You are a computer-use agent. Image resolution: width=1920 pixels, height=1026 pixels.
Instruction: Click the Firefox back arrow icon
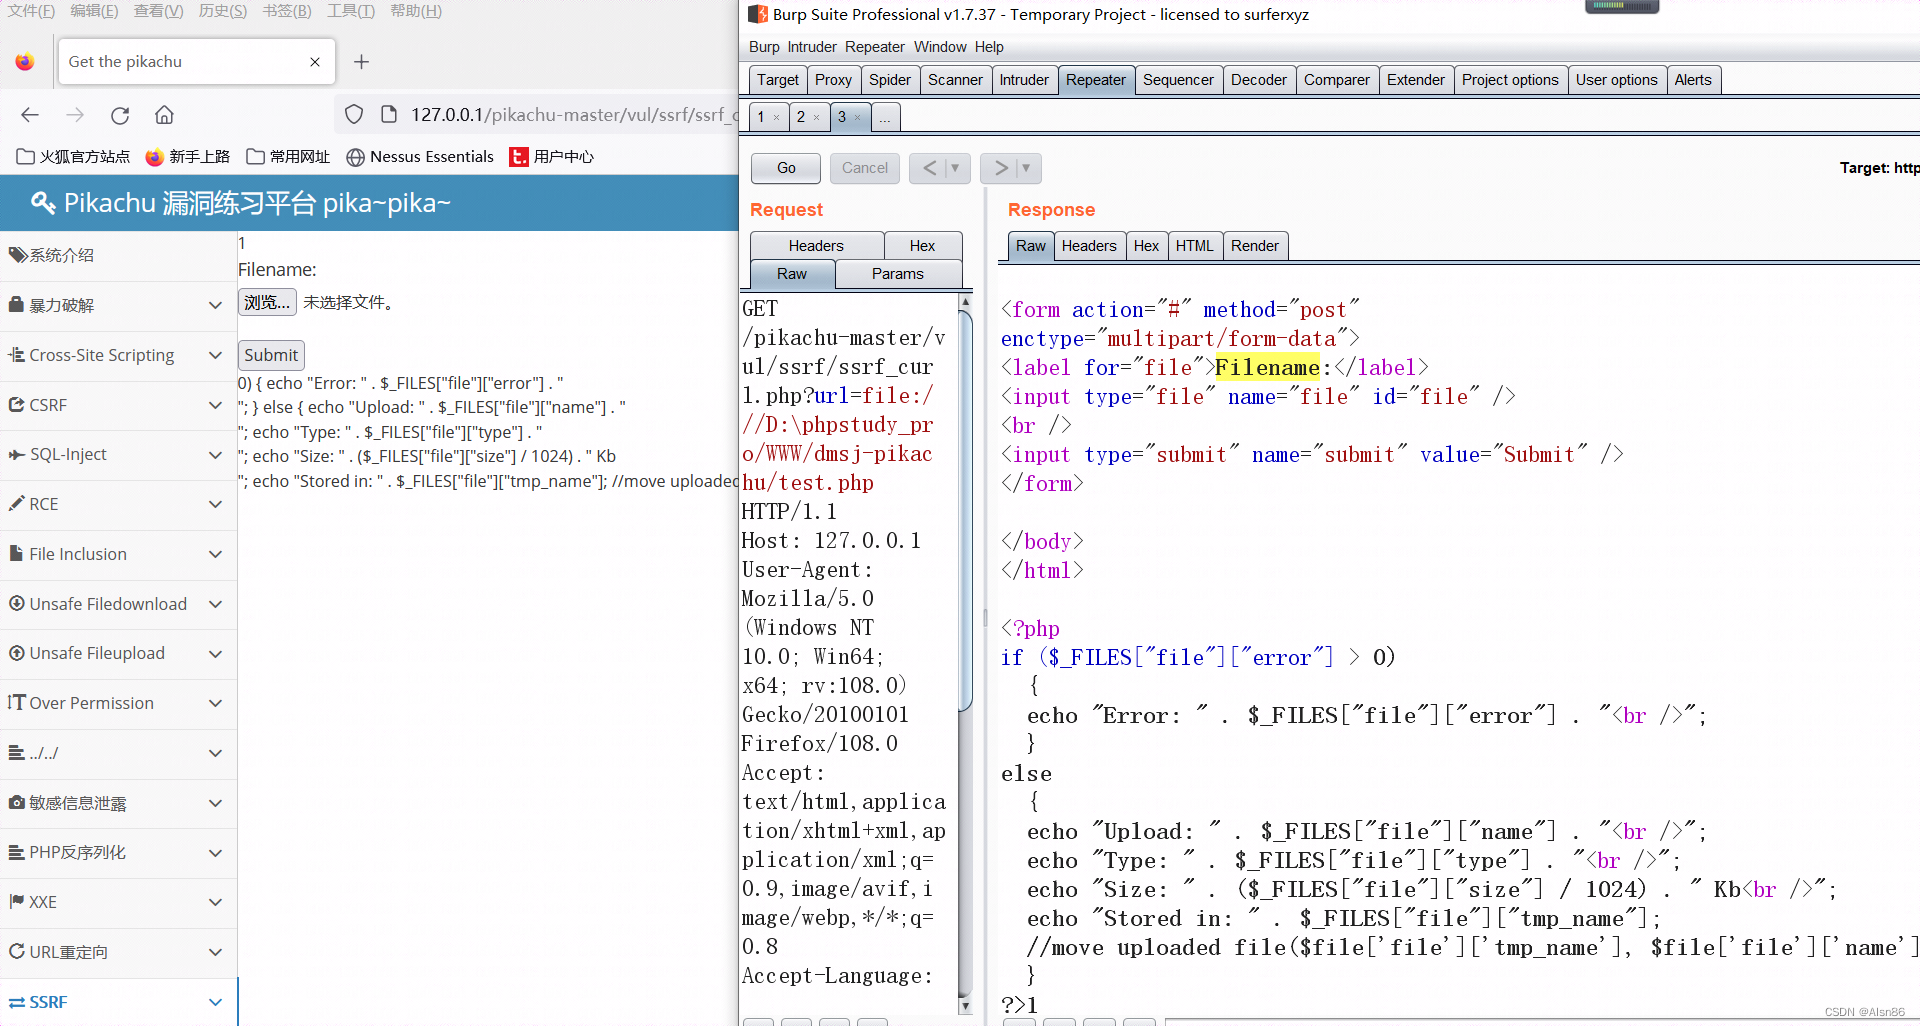point(30,115)
